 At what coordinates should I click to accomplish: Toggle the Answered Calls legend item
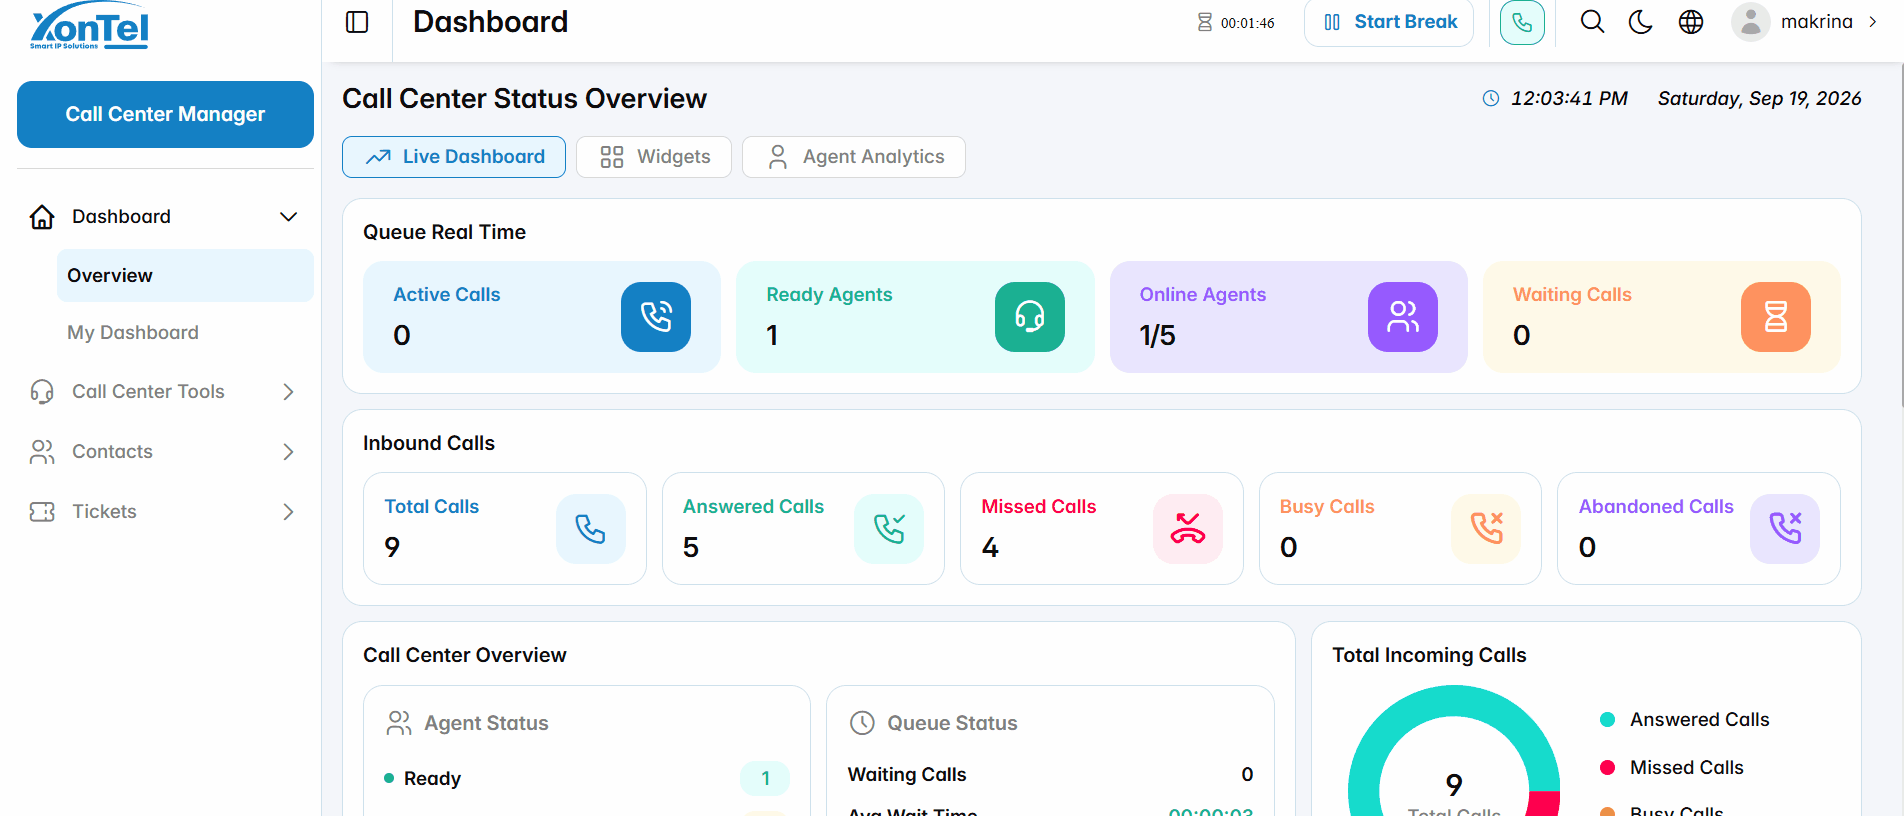pos(1684,720)
